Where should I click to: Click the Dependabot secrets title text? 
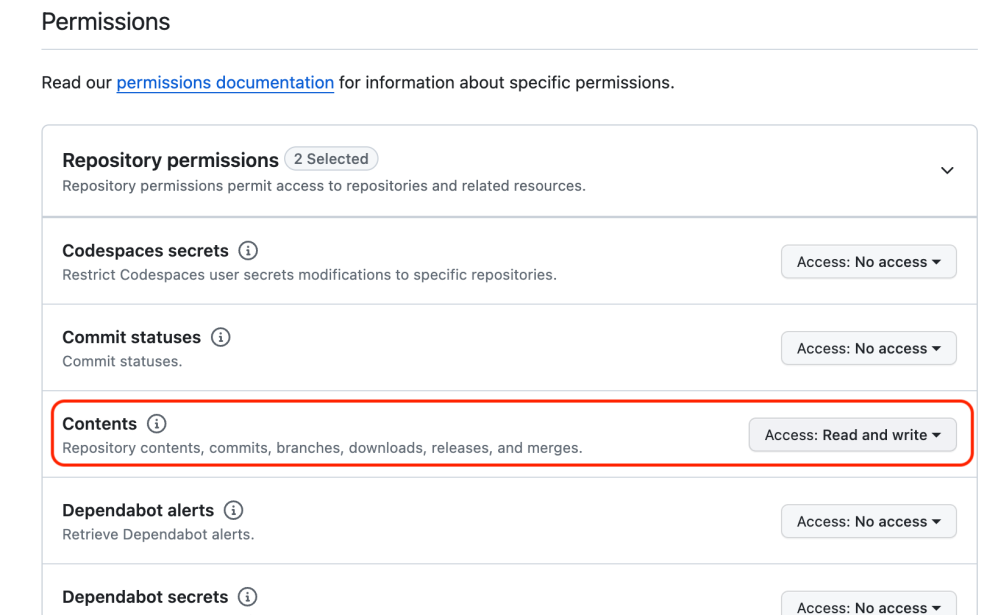pos(145,596)
